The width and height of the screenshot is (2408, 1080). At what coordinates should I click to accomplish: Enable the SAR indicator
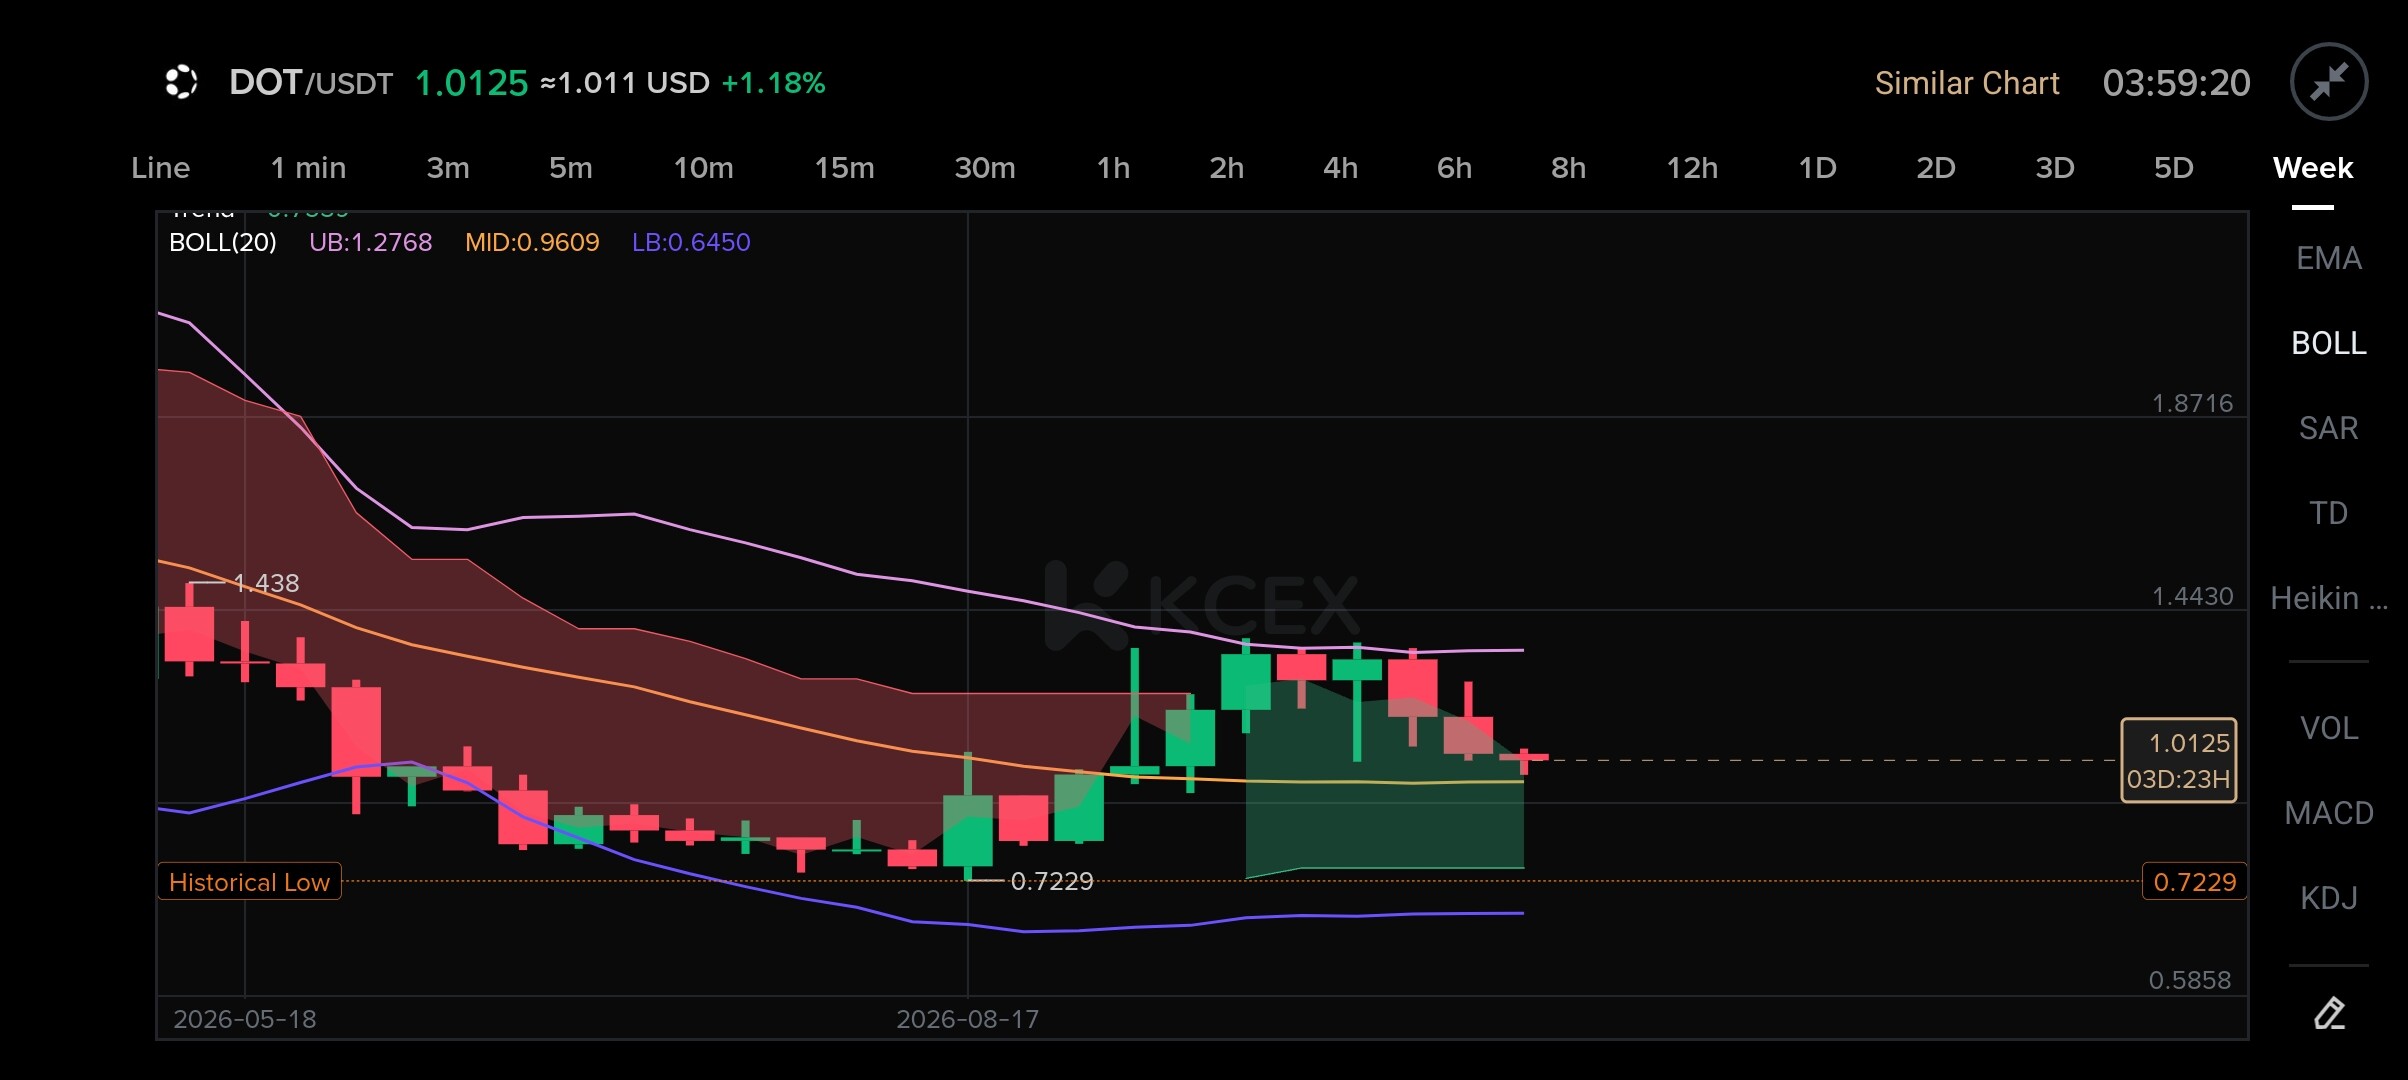[2328, 428]
